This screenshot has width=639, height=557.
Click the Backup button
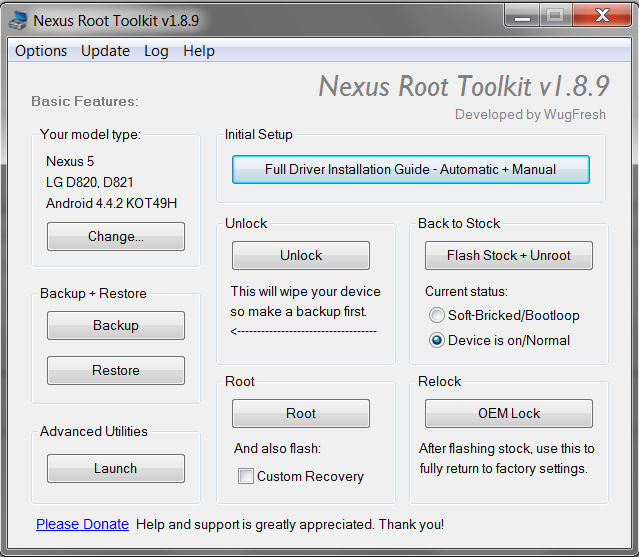[x=116, y=326]
